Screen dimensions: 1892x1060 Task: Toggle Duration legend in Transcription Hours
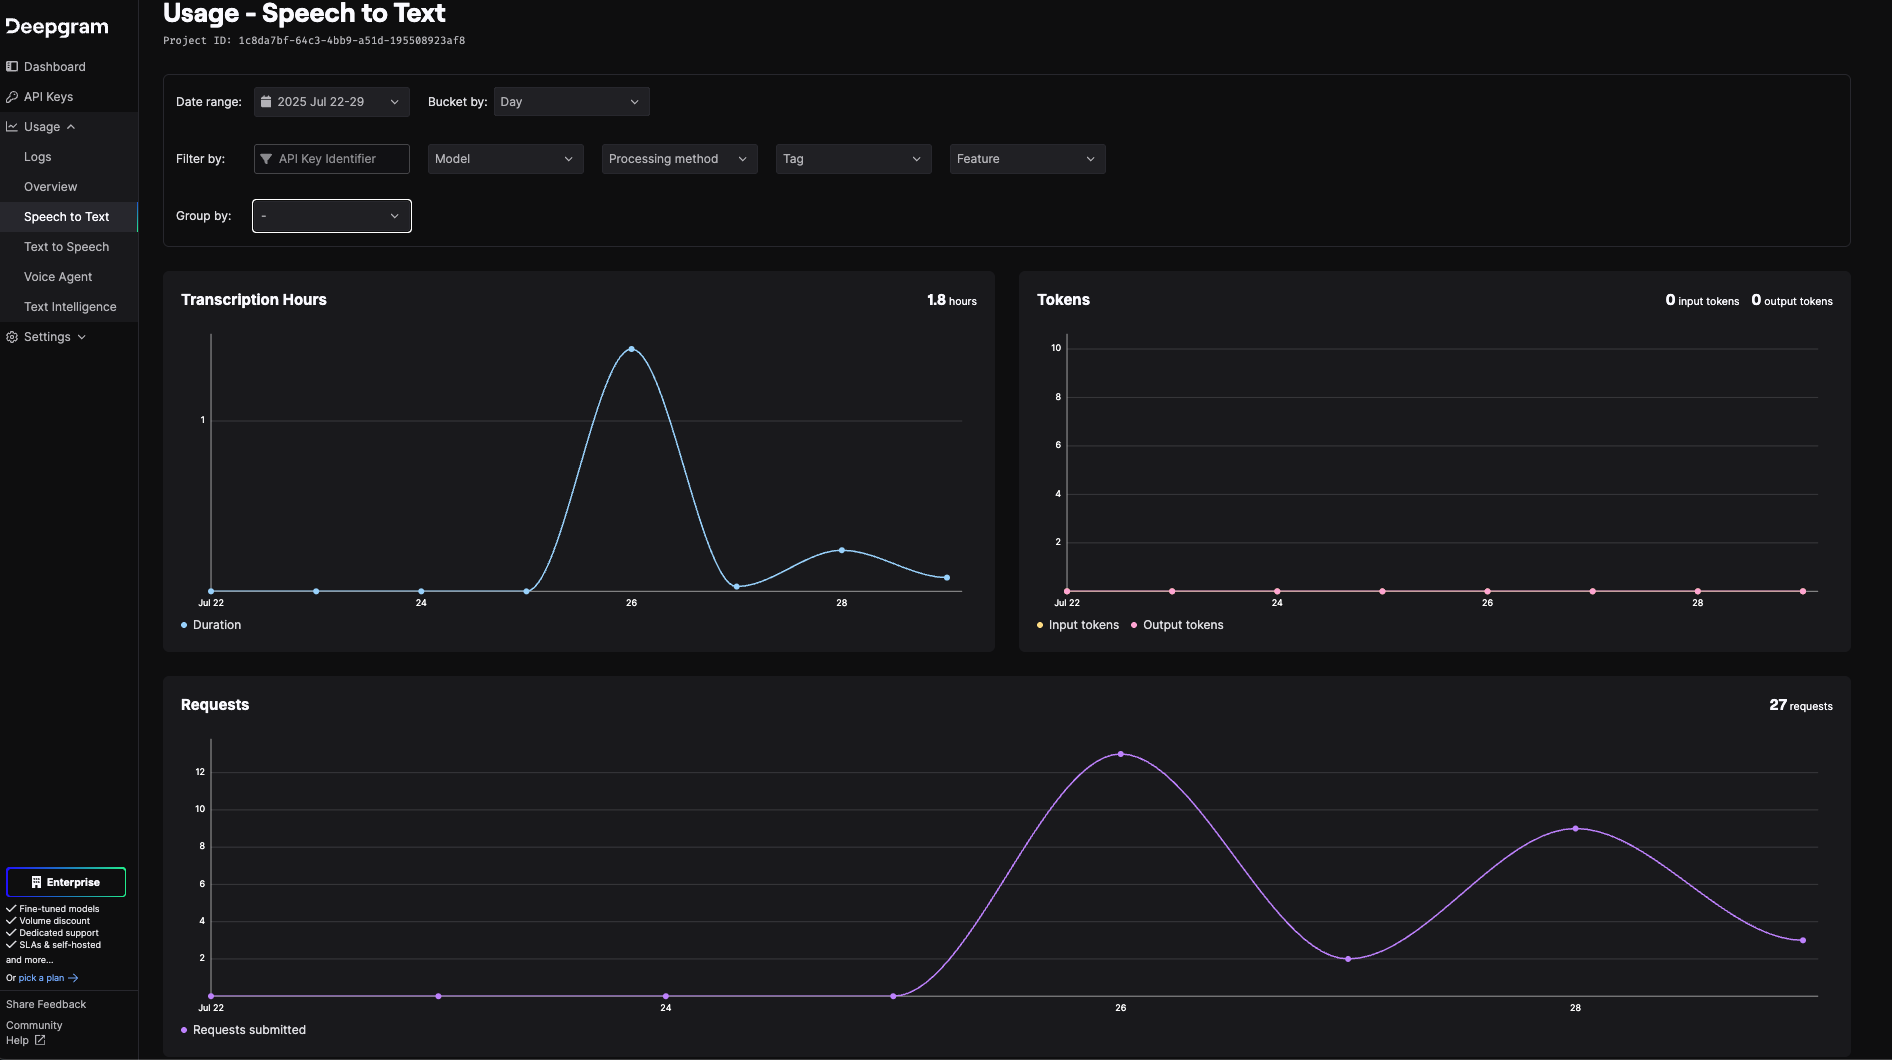(211, 625)
